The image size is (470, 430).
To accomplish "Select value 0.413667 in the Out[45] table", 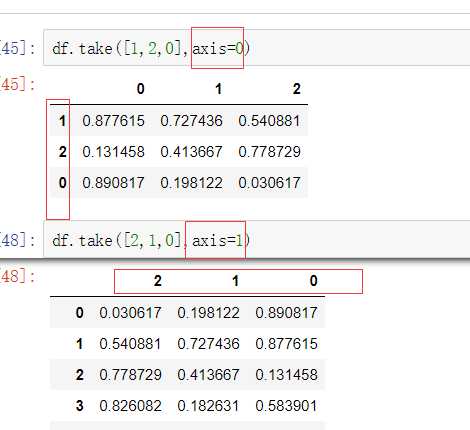I will click(191, 152).
